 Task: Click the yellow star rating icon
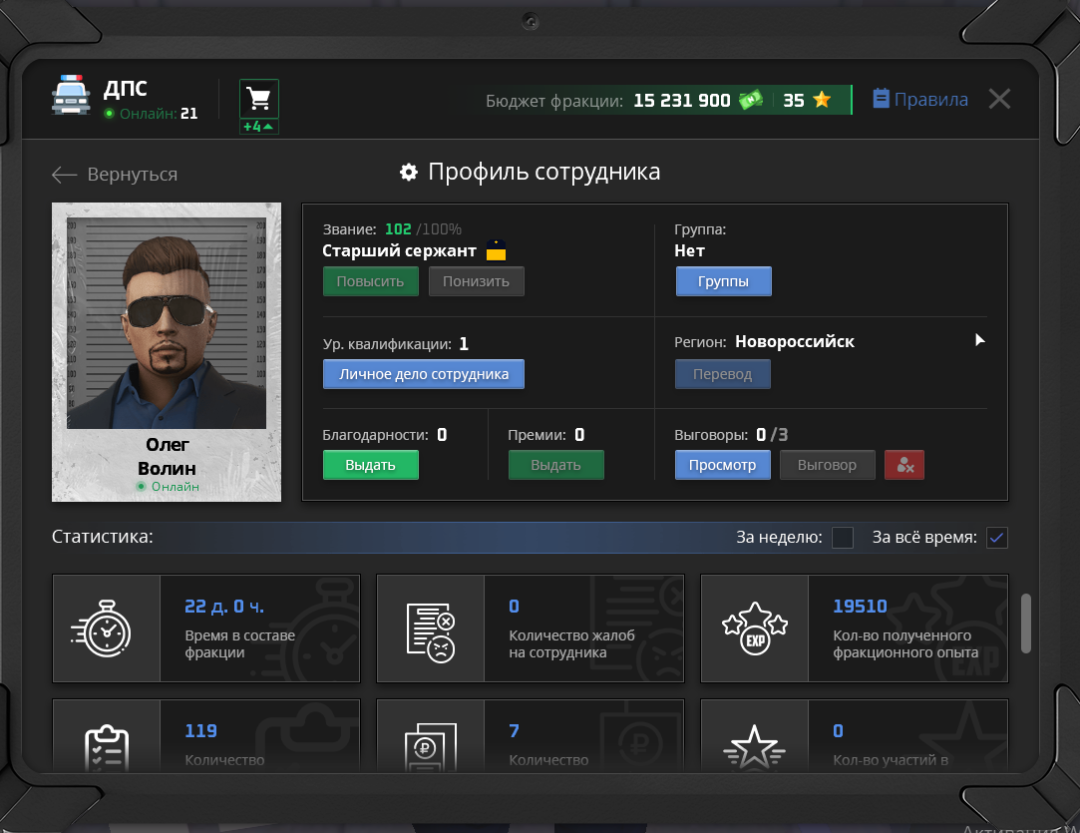coord(822,100)
